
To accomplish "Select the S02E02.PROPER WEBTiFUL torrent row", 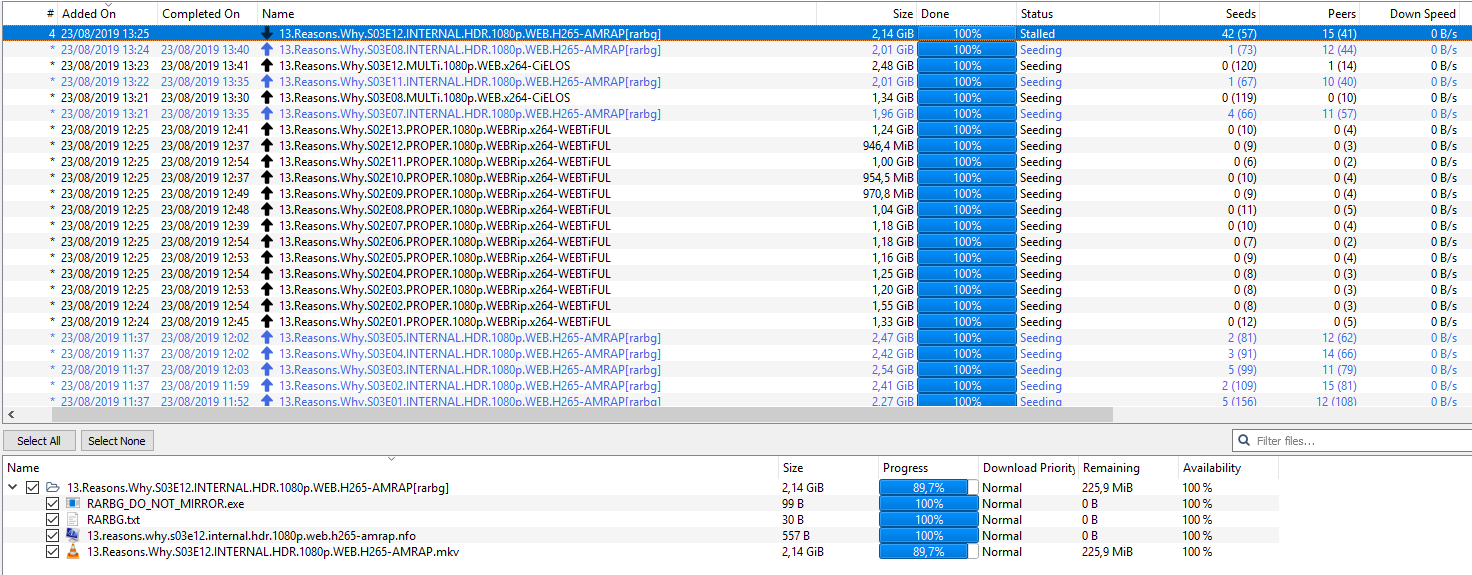I will (736, 305).
